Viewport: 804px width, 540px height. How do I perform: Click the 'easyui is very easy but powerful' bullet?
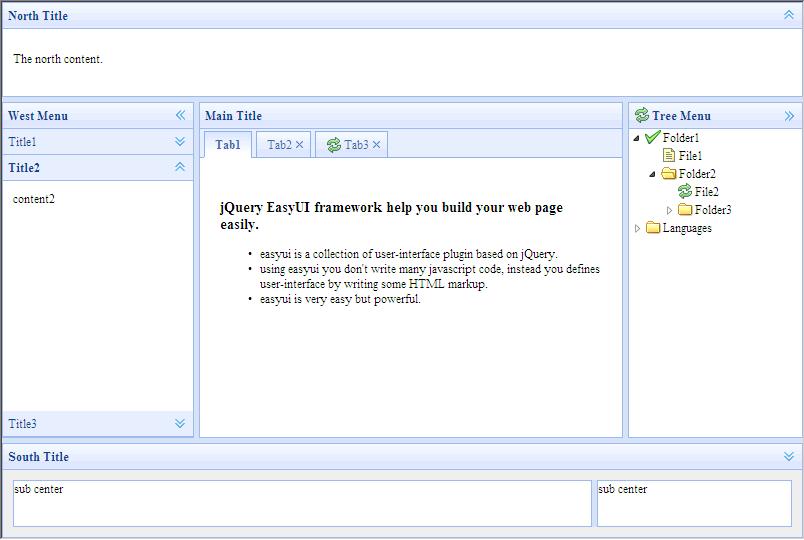pyautogui.click(x=340, y=299)
